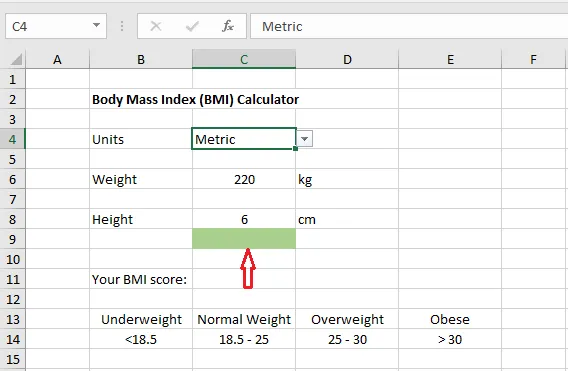Select row 3 header
The height and width of the screenshot is (371, 568).
coord(13,119)
